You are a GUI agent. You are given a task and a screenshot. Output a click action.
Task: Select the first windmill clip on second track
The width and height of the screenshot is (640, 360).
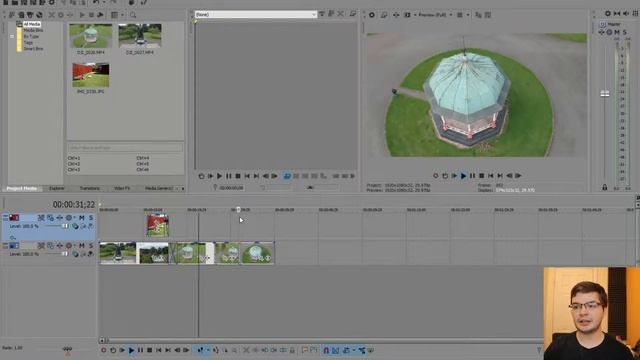pos(118,253)
